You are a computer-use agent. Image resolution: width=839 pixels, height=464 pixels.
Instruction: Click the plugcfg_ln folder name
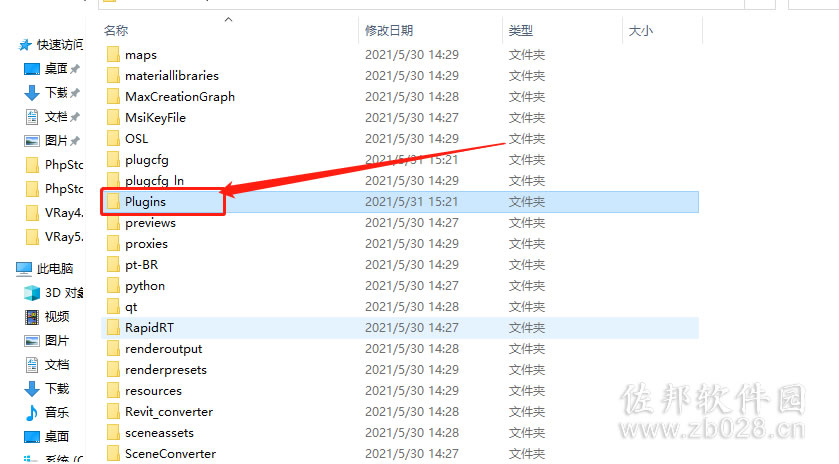(154, 180)
